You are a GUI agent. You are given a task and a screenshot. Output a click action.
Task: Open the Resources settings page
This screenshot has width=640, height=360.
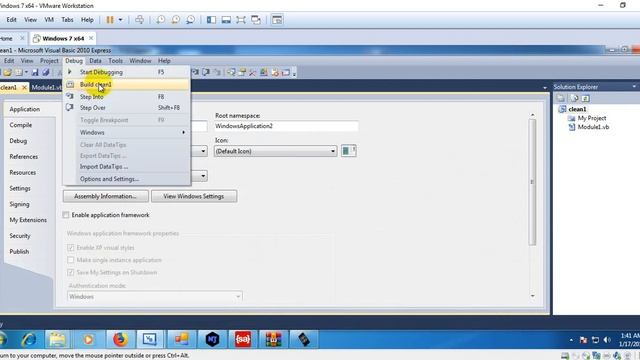(x=23, y=173)
